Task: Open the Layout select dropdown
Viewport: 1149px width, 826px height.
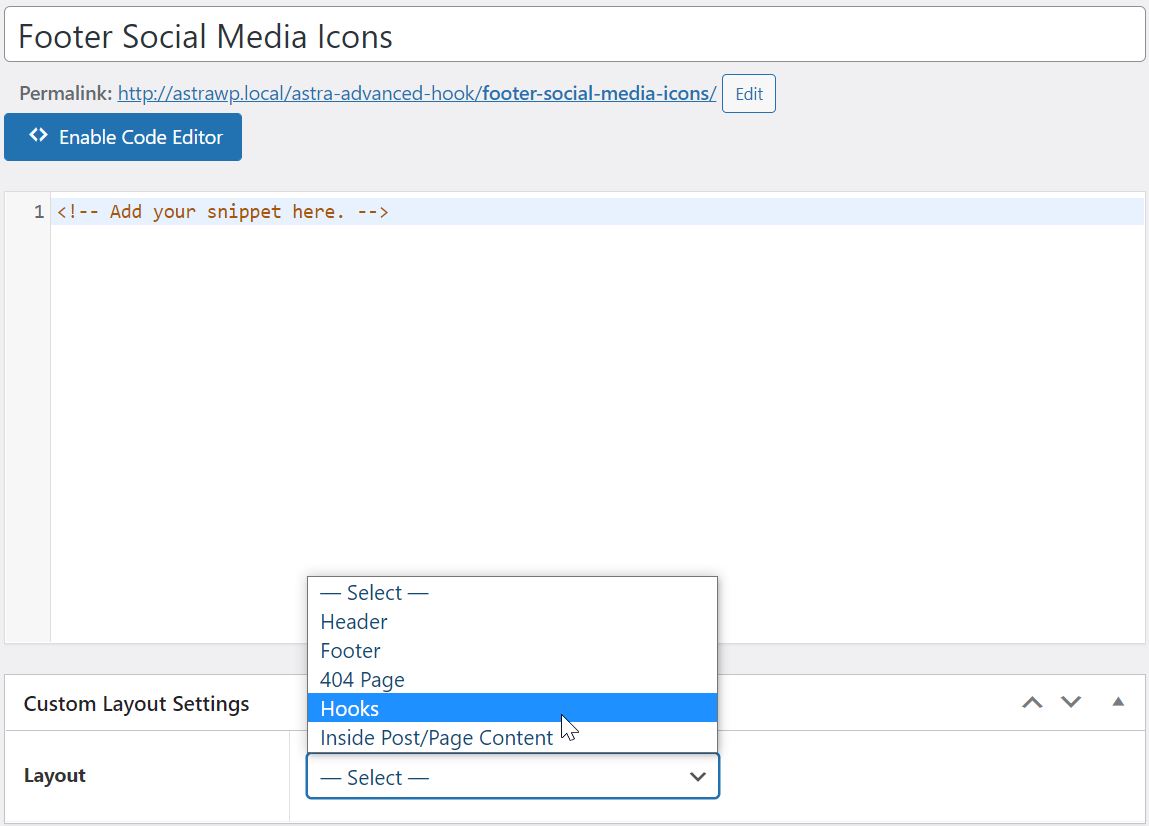Action: click(x=512, y=777)
